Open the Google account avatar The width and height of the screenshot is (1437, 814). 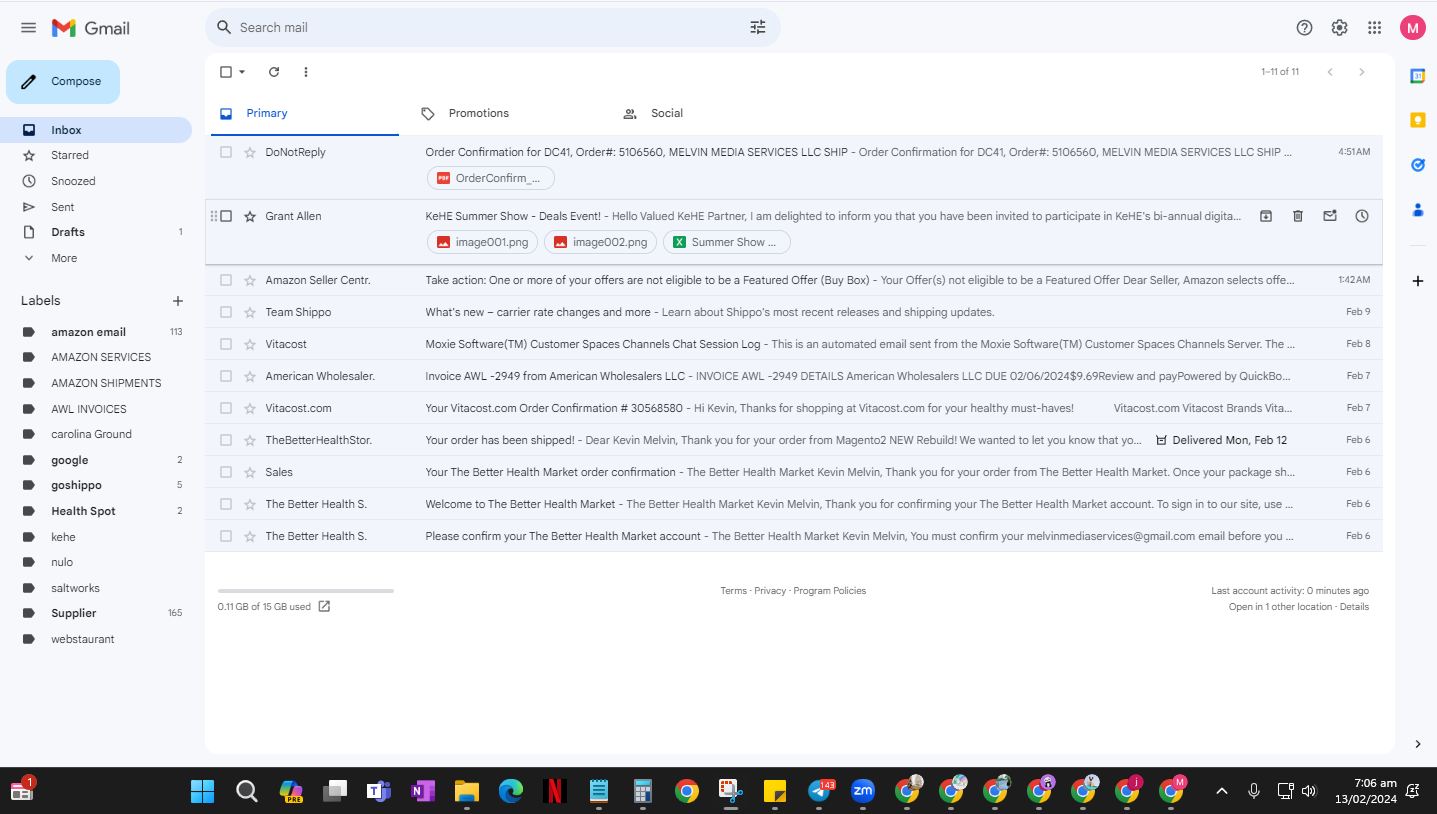pos(1413,28)
